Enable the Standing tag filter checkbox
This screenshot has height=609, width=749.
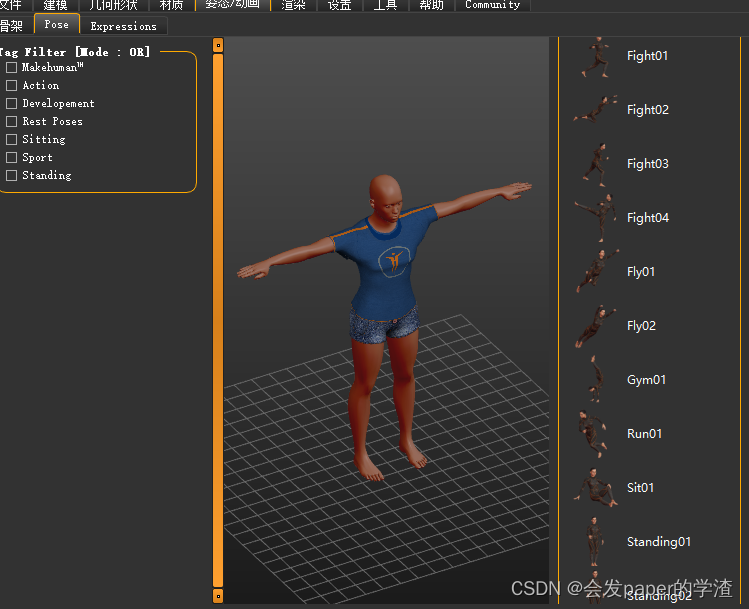click(11, 175)
